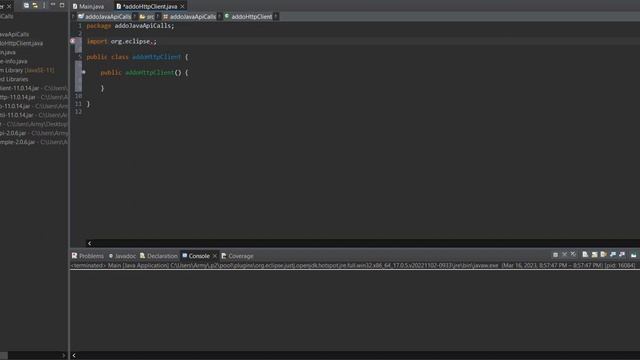Click the error marker on import line
The width and height of the screenshot is (640, 360).
coord(73,41)
